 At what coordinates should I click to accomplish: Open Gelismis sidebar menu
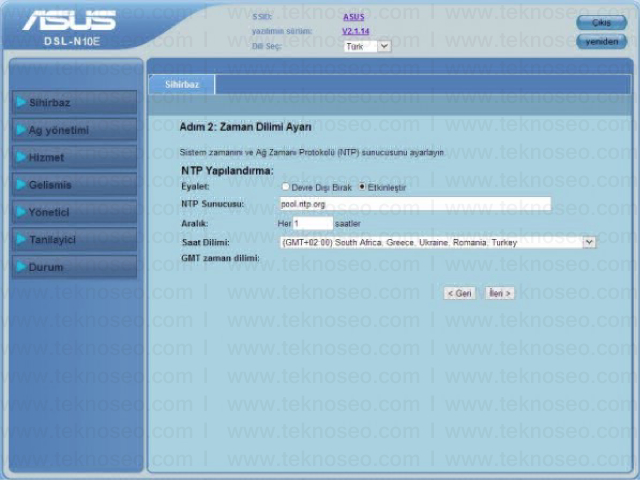tap(75, 184)
